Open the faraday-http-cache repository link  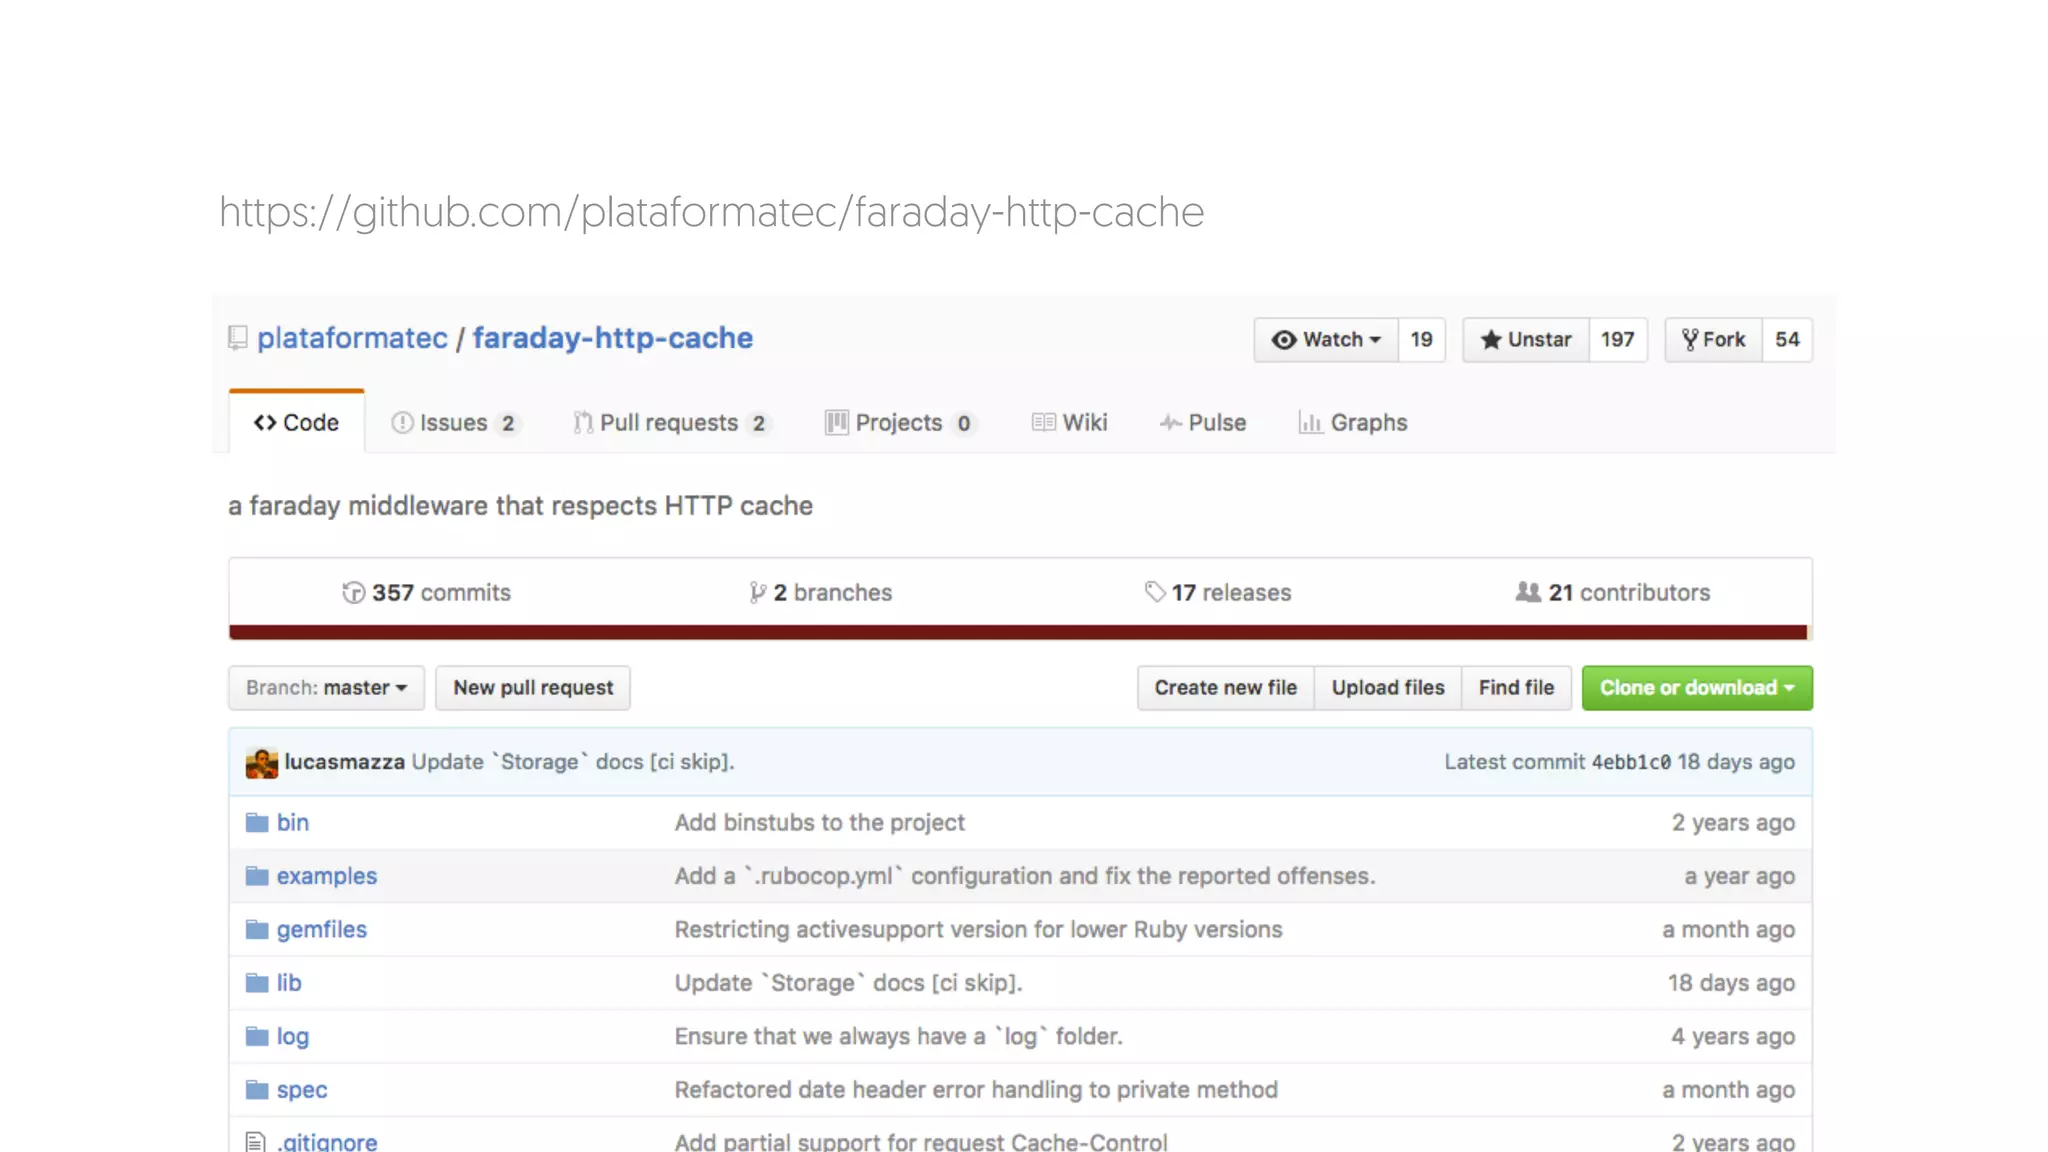(x=613, y=338)
